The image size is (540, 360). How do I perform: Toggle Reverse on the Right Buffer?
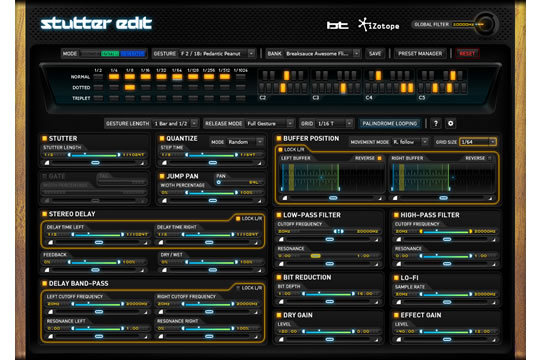(x=489, y=158)
